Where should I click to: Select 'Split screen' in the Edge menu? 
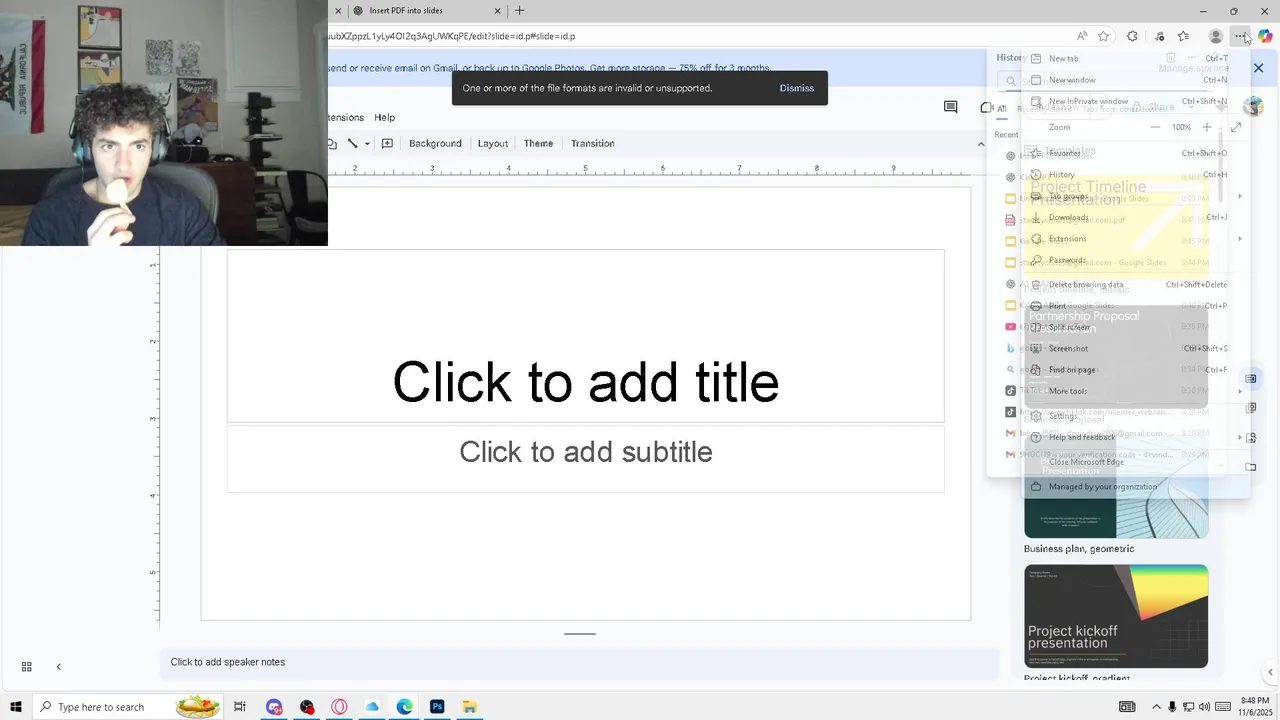pos(1136,327)
